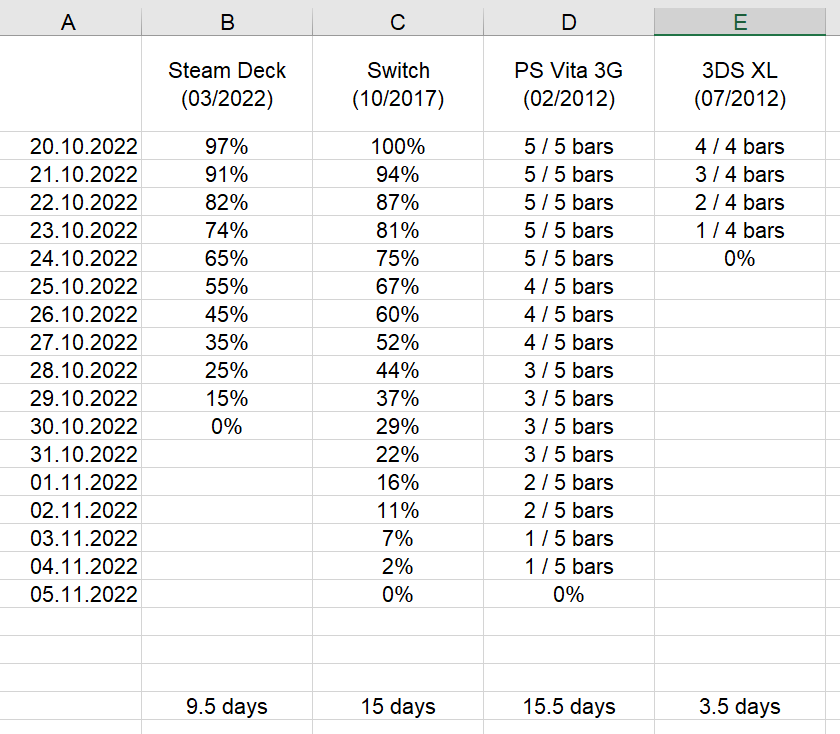Select column D header
840x734 pixels.
[569, 22]
